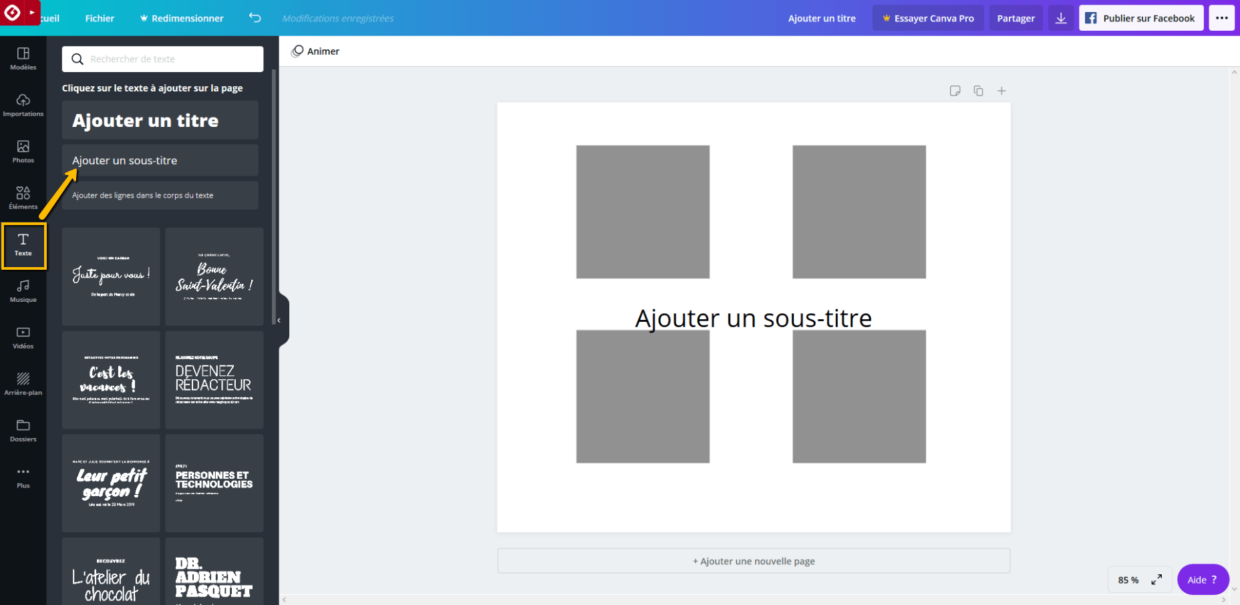Screen dimensions: 1240x605
Task: Click the undo arrow icon
Action: [x=255, y=18]
